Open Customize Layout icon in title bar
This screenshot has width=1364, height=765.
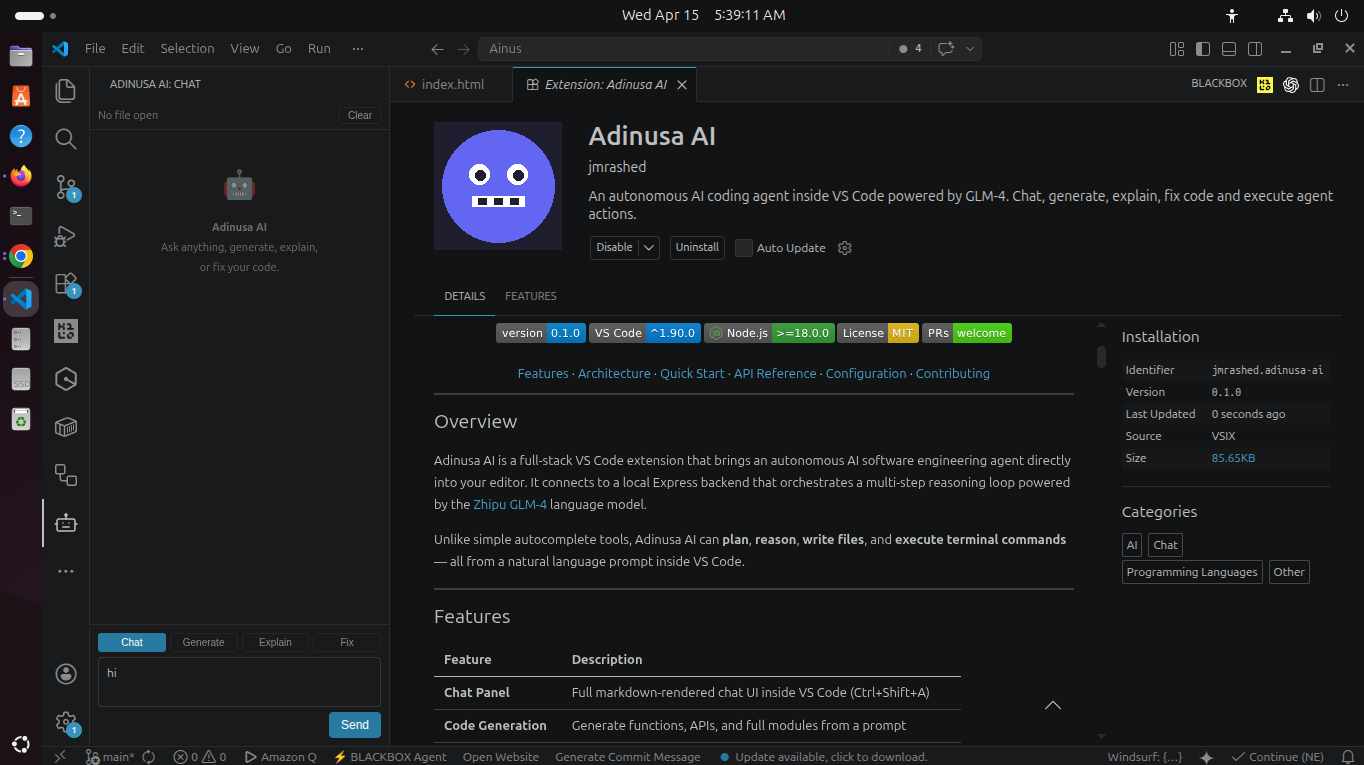pos(1177,48)
